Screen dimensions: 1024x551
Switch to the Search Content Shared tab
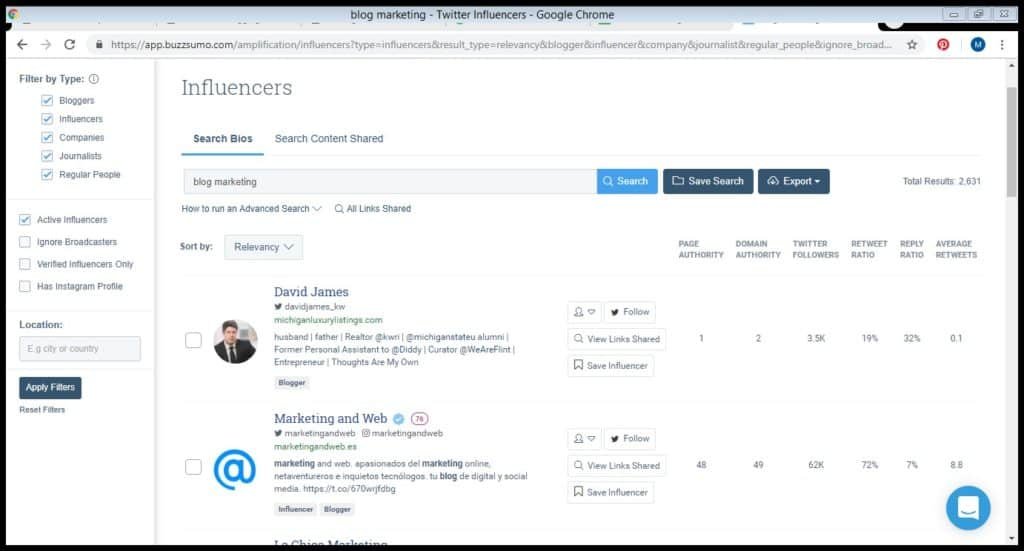click(x=329, y=138)
